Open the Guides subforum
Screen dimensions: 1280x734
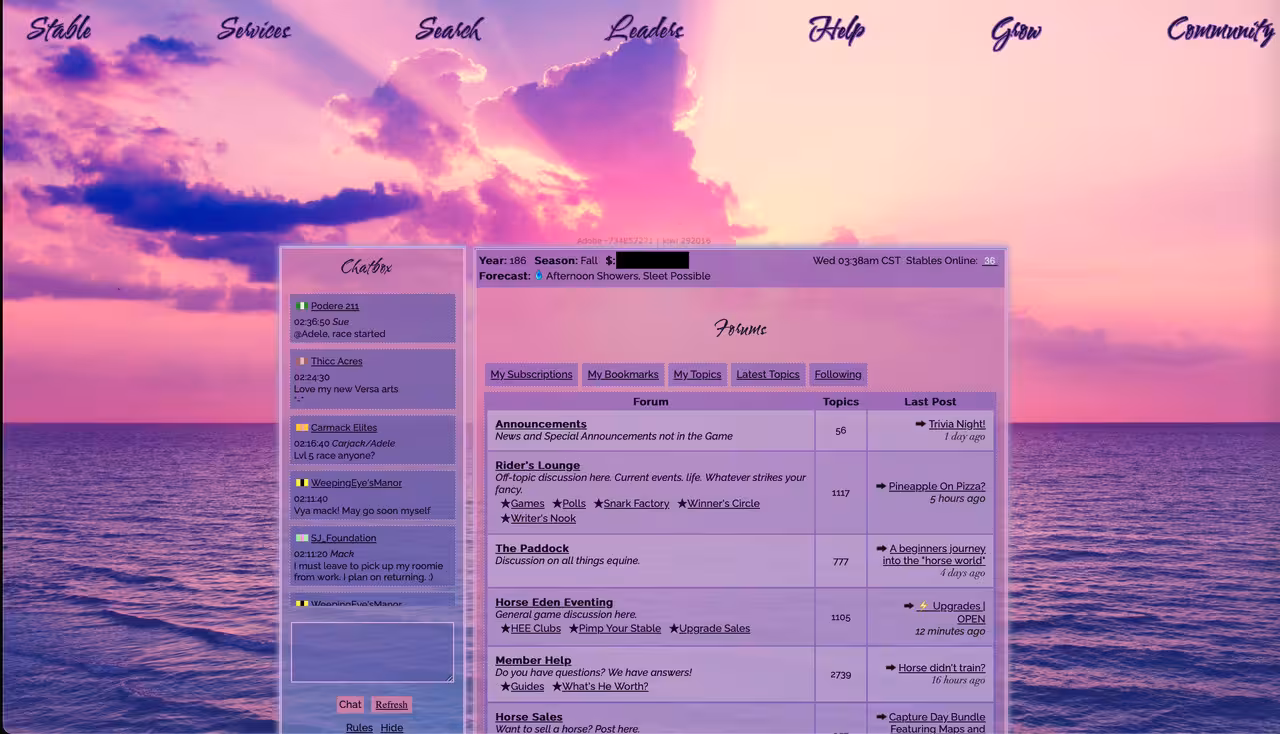[x=527, y=686]
